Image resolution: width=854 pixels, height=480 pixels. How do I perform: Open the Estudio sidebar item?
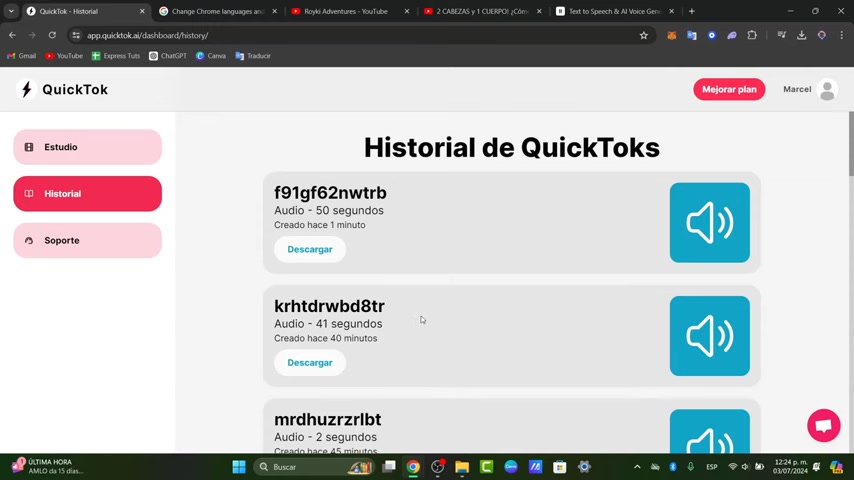point(88,147)
